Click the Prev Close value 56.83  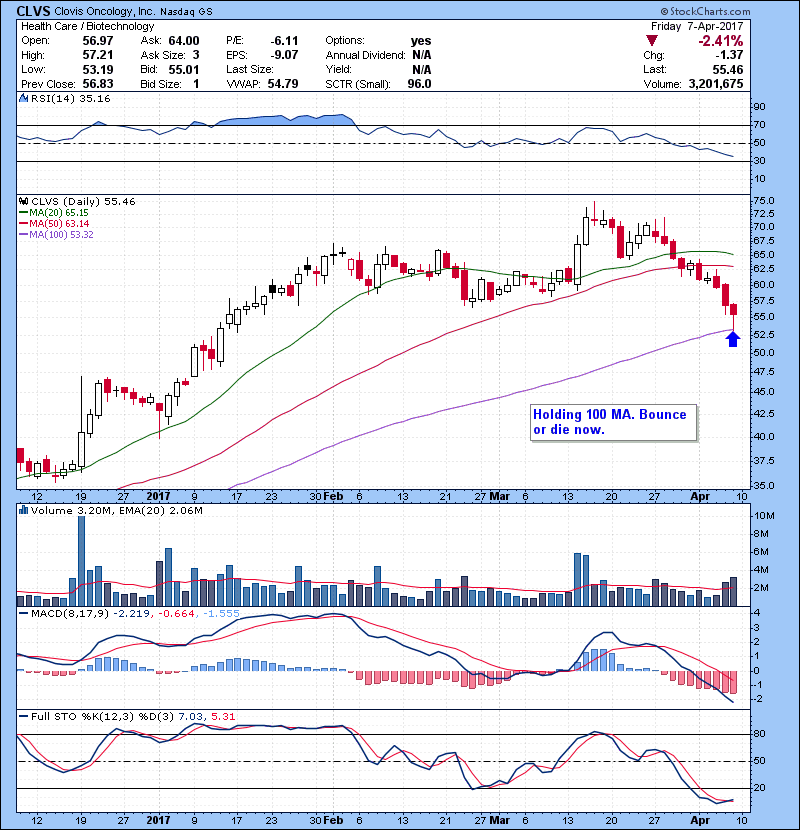97,84
